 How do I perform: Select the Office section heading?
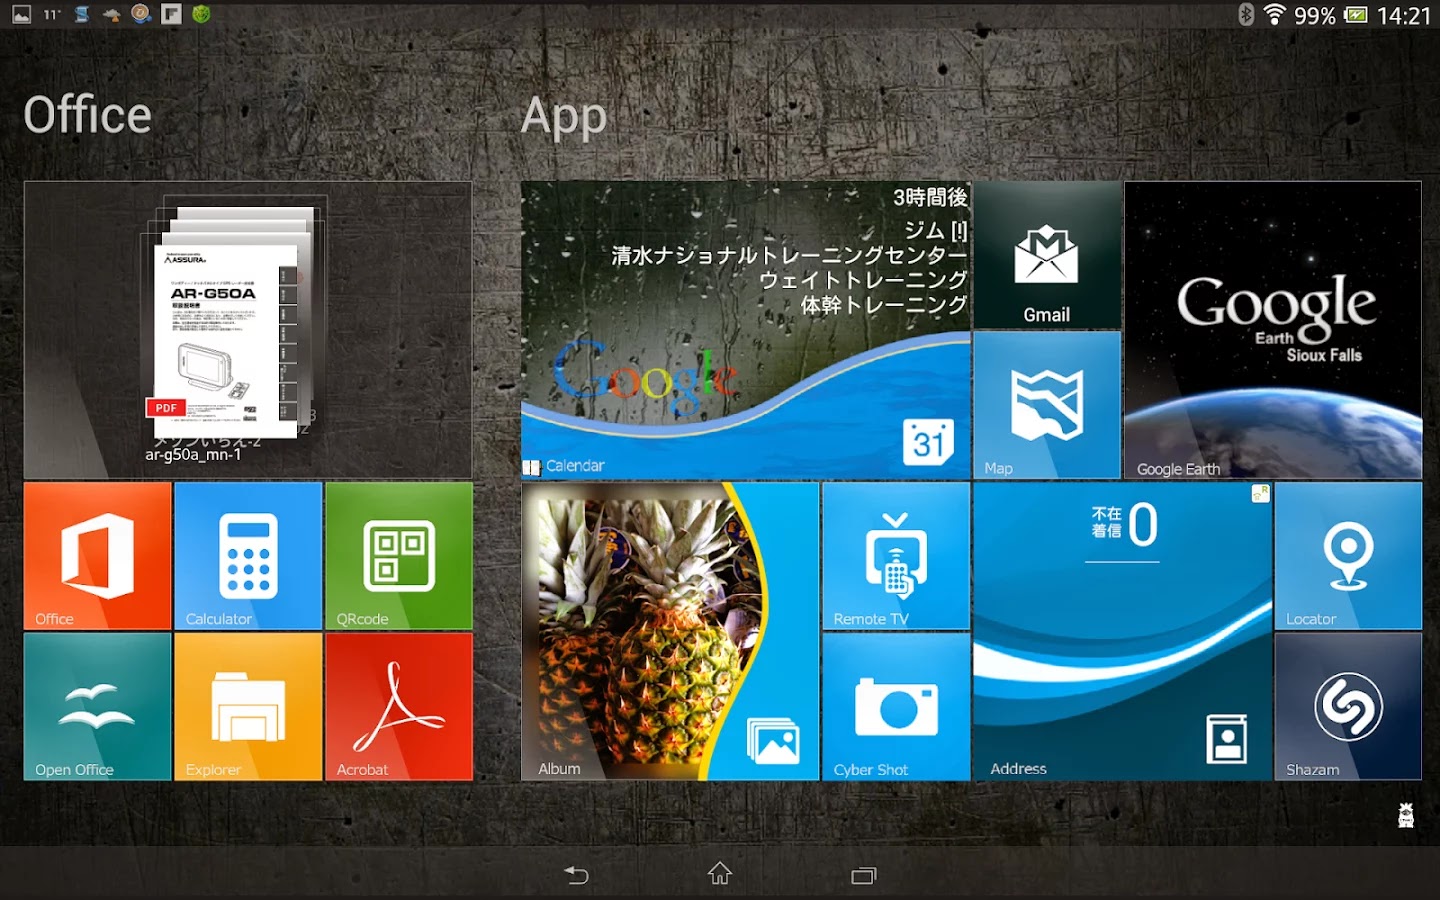(x=88, y=115)
